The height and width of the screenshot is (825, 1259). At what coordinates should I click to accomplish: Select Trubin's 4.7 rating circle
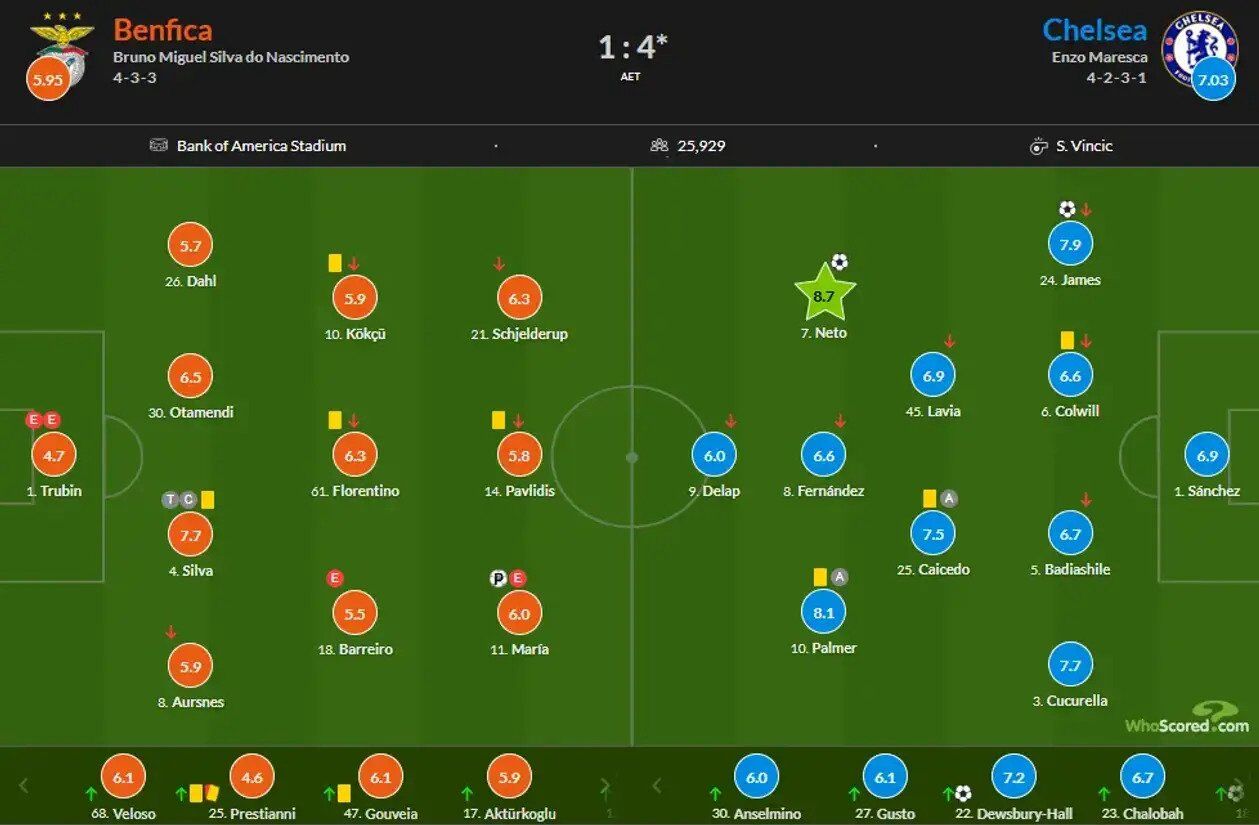click(54, 455)
